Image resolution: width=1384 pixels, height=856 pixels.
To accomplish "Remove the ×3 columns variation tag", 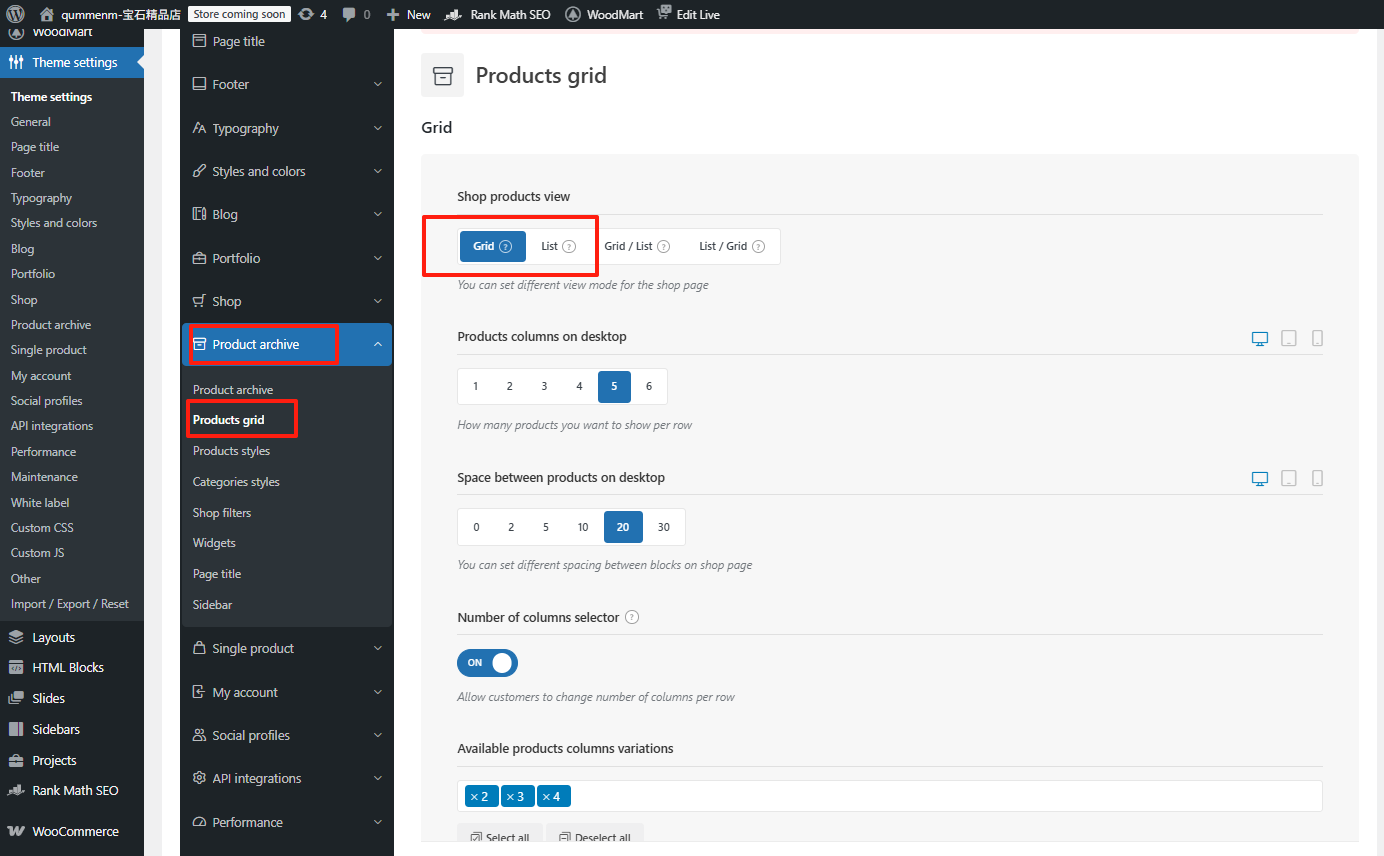I will click(509, 797).
